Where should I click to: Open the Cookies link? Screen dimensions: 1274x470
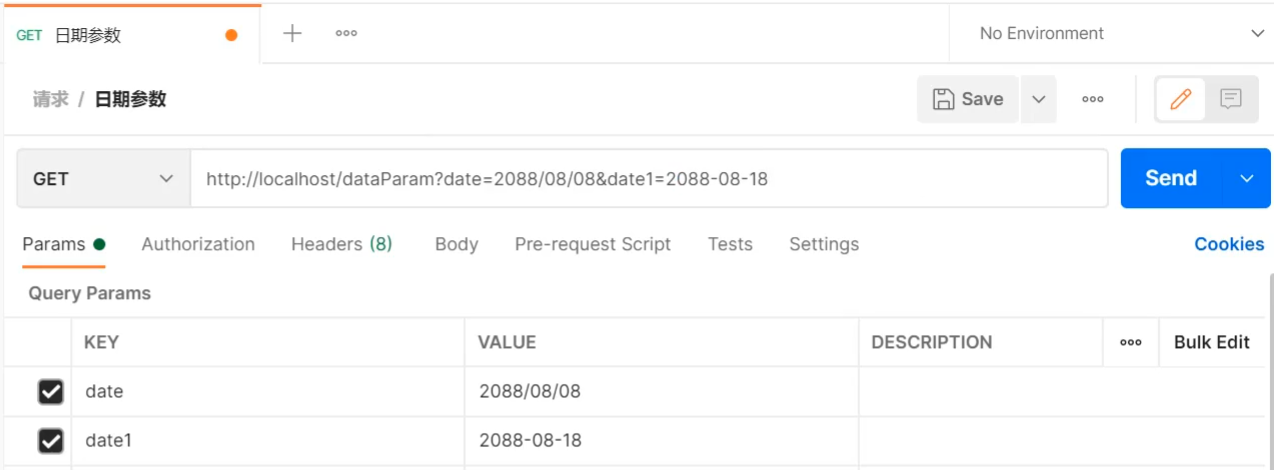click(1229, 244)
